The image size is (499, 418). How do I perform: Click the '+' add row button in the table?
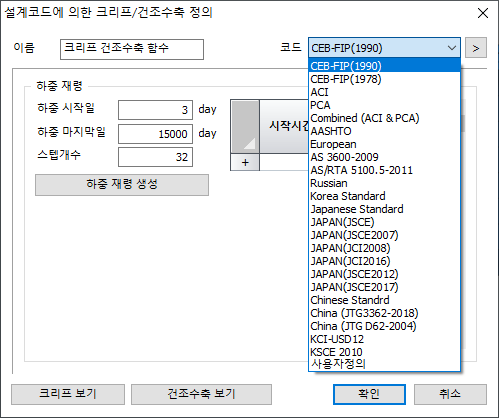pos(245,163)
